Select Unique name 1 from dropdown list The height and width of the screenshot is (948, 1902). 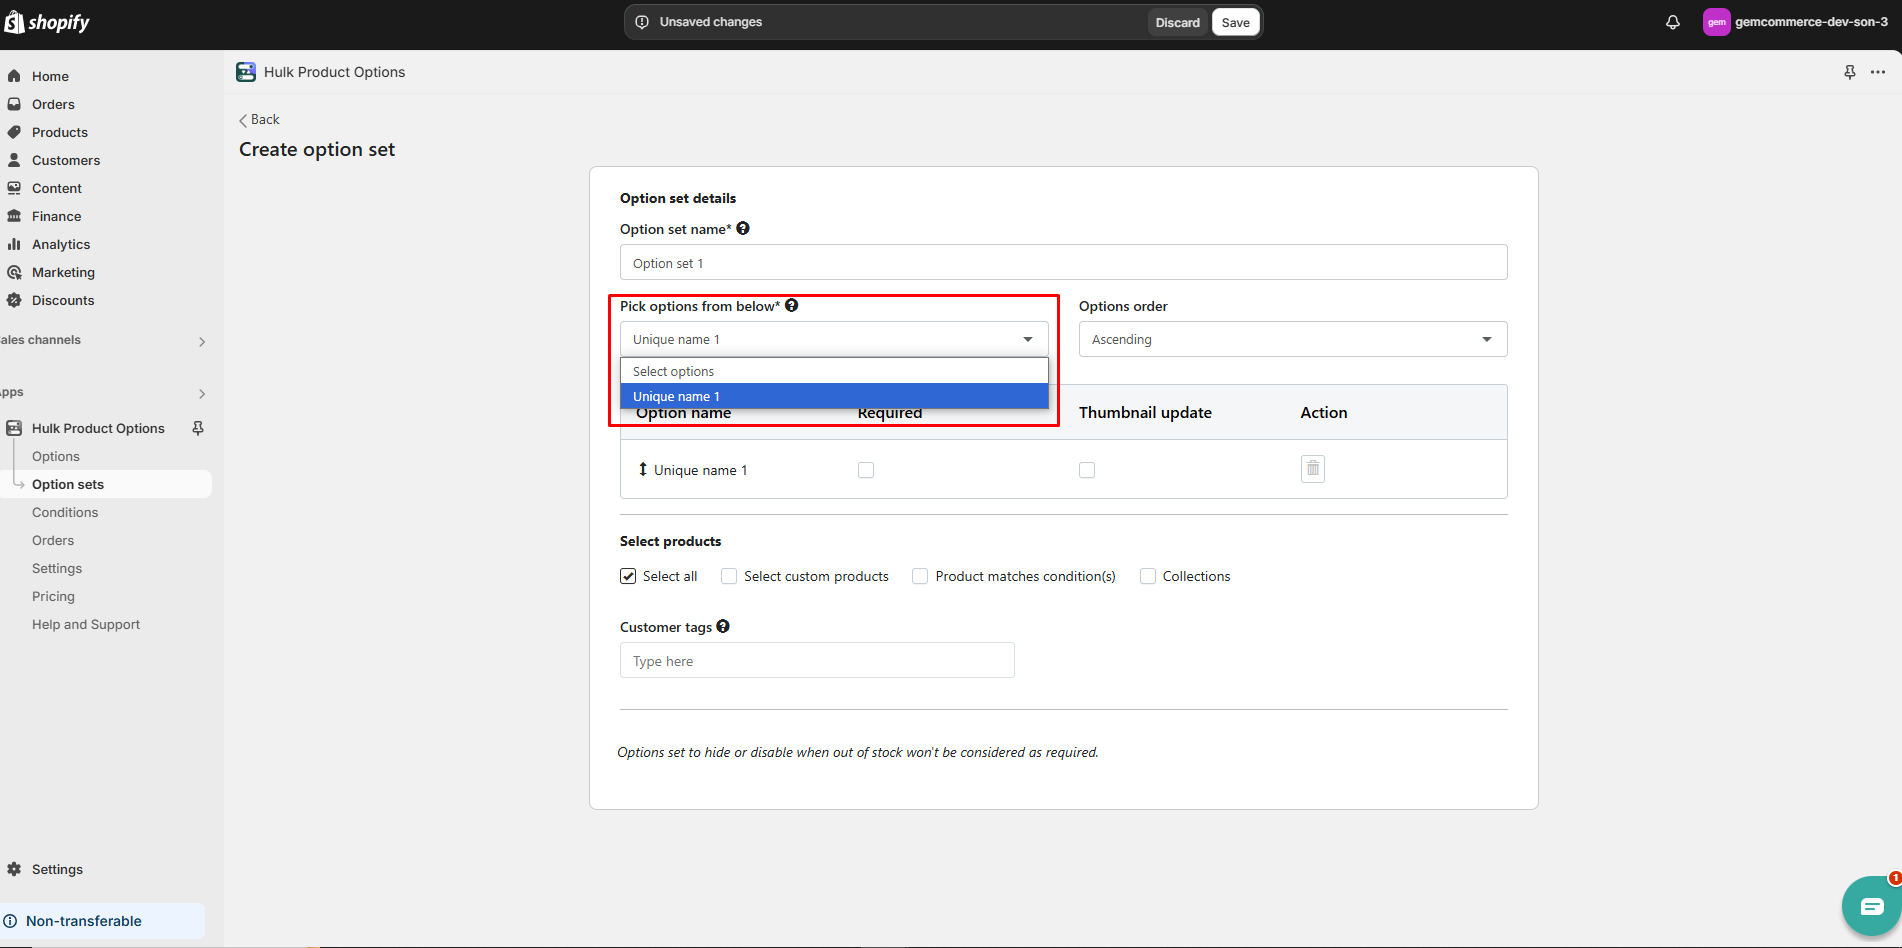coord(833,397)
